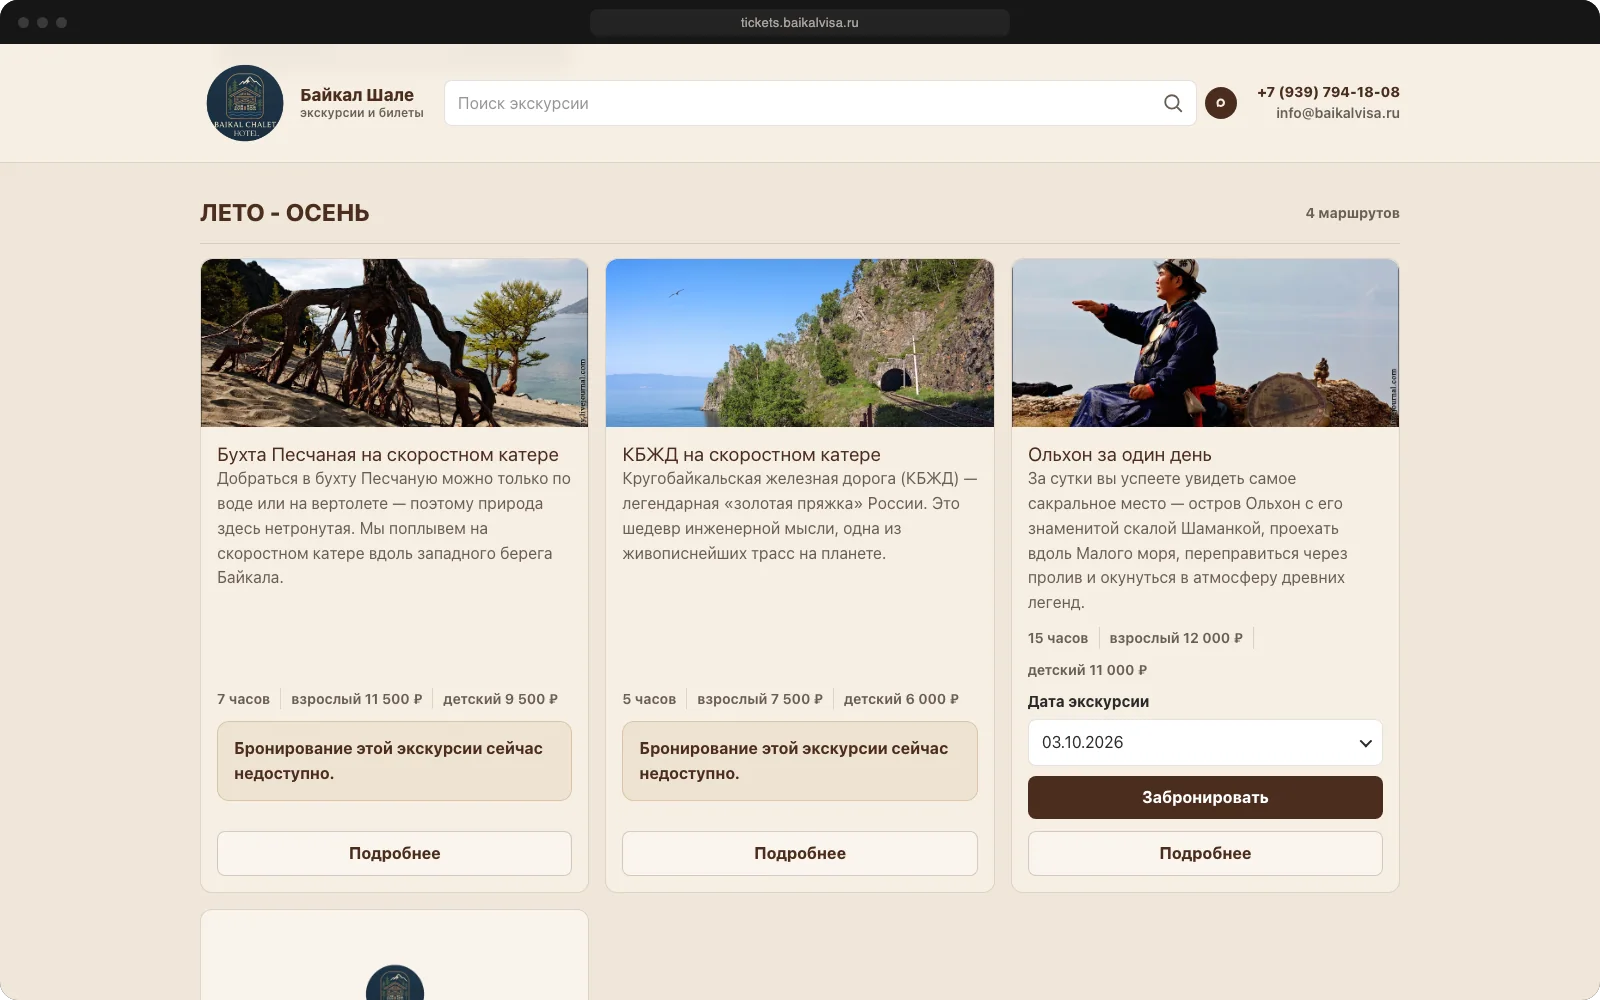This screenshot has width=1600, height=1000.
Task: Click the детский 11 000 ₽ price
Action: coord(1088,670)
